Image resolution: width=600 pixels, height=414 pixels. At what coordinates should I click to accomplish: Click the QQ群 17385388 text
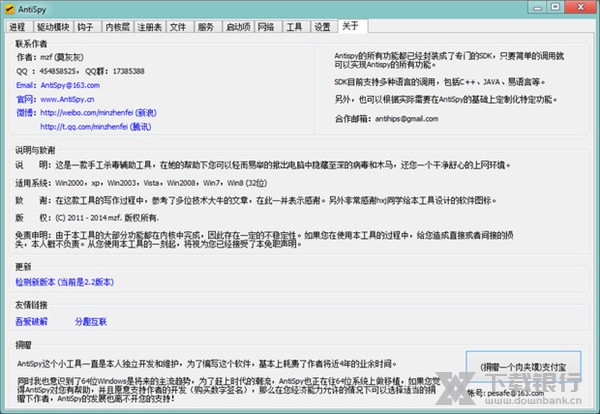click(x=115, y=72)
